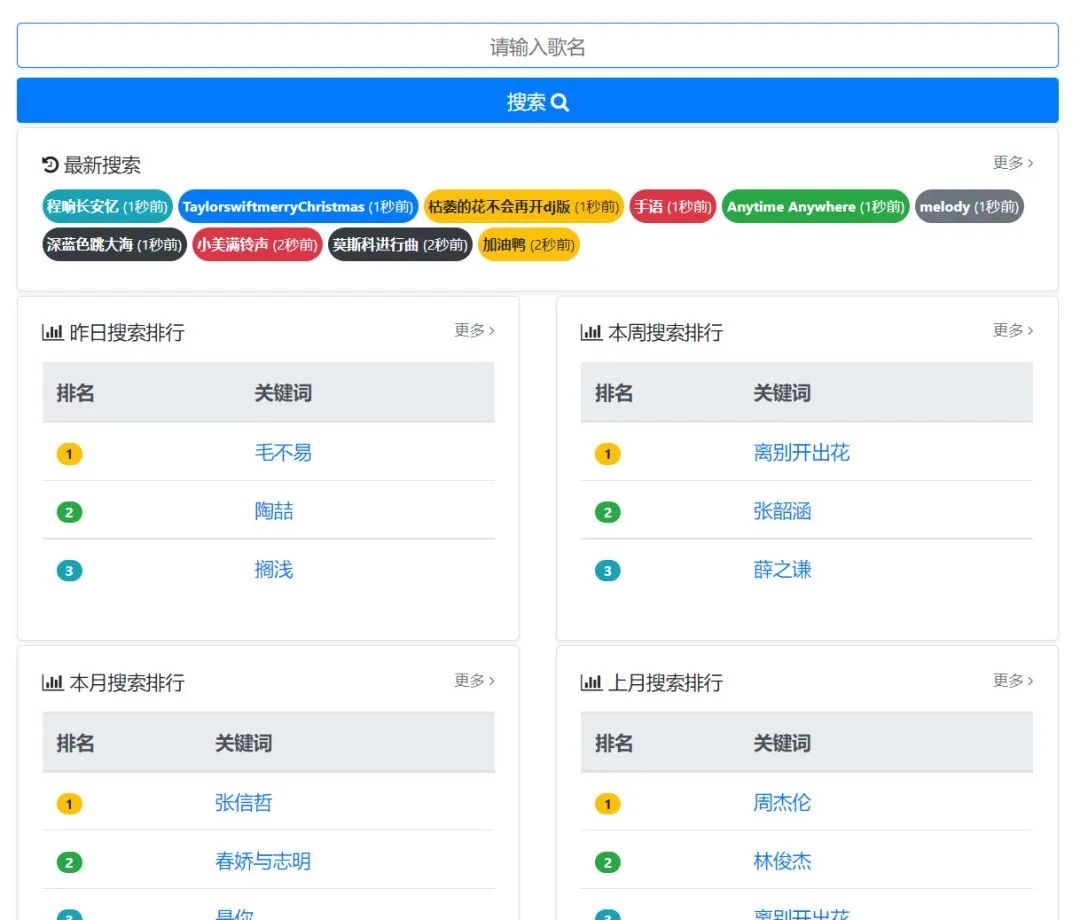Viewport: 1080px width, 920px height.
Task: Select the 莫斯科进行曲 search tag
Action: (x=399, y=244)
